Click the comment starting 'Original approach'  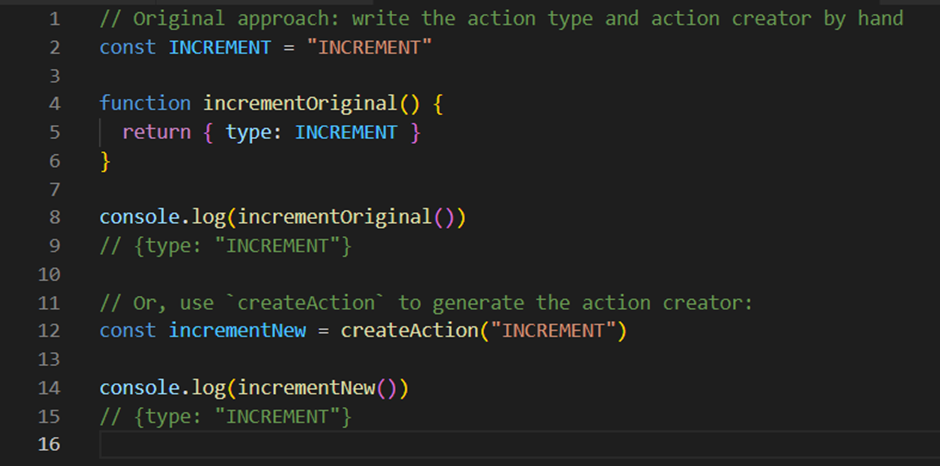coord(501,19)
